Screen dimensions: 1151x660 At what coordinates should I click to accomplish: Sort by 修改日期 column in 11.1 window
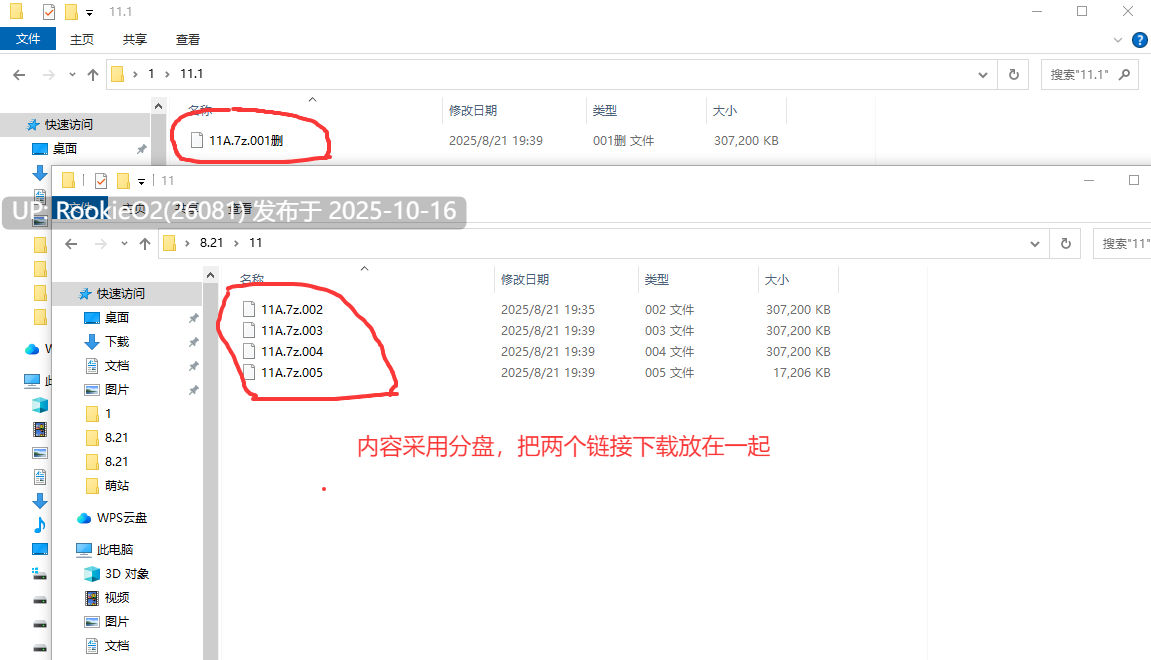point(473,110)
